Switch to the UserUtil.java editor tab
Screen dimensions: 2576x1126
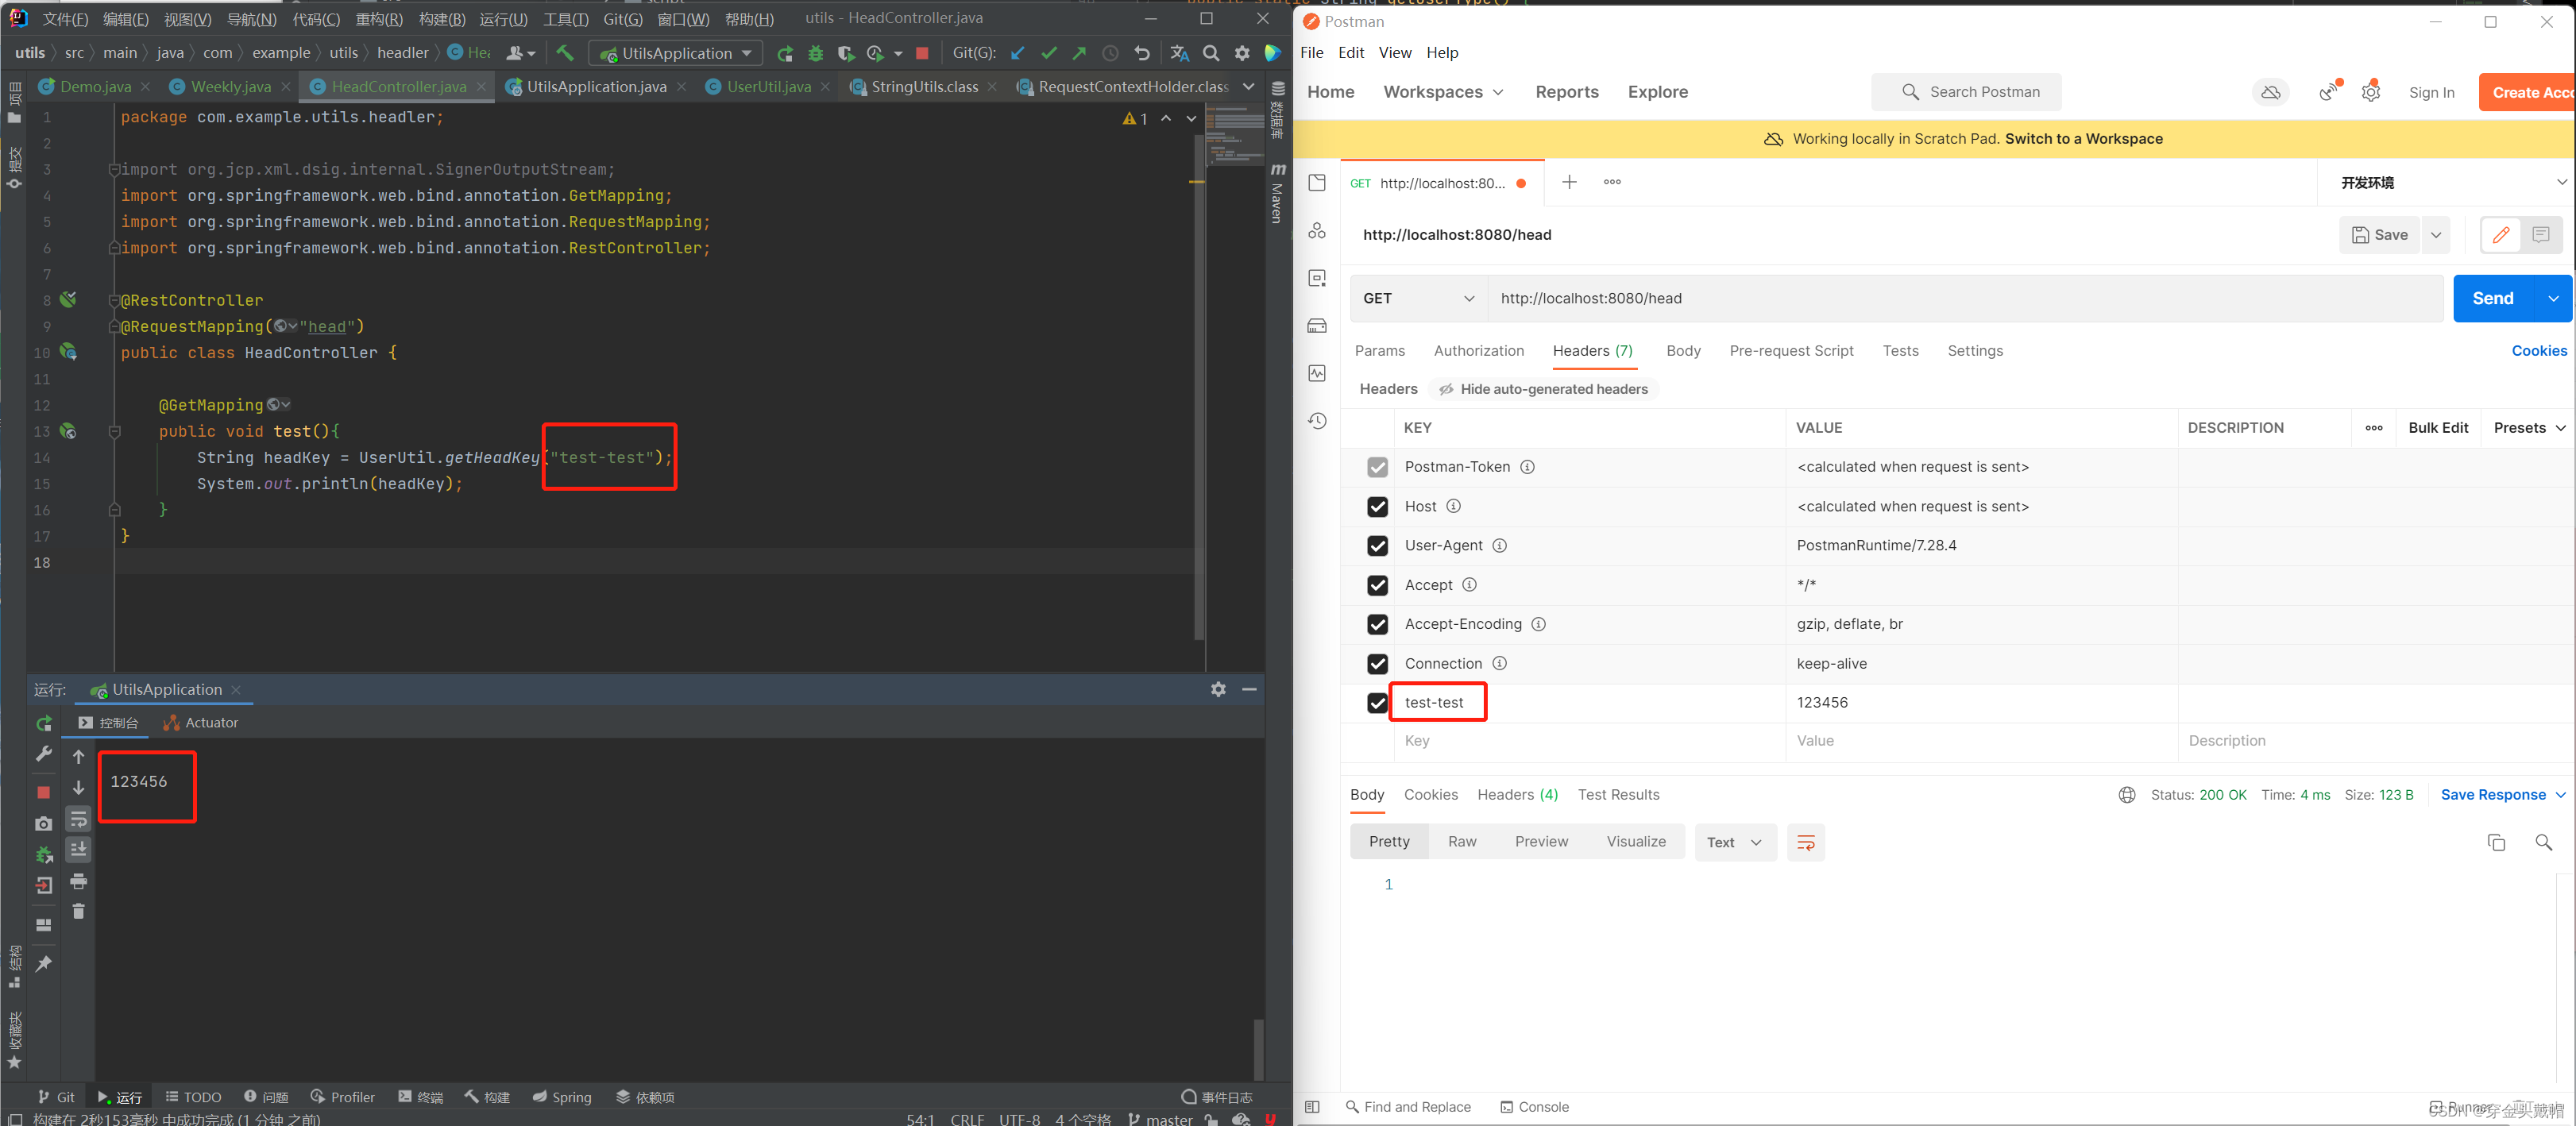click(768, 87)
